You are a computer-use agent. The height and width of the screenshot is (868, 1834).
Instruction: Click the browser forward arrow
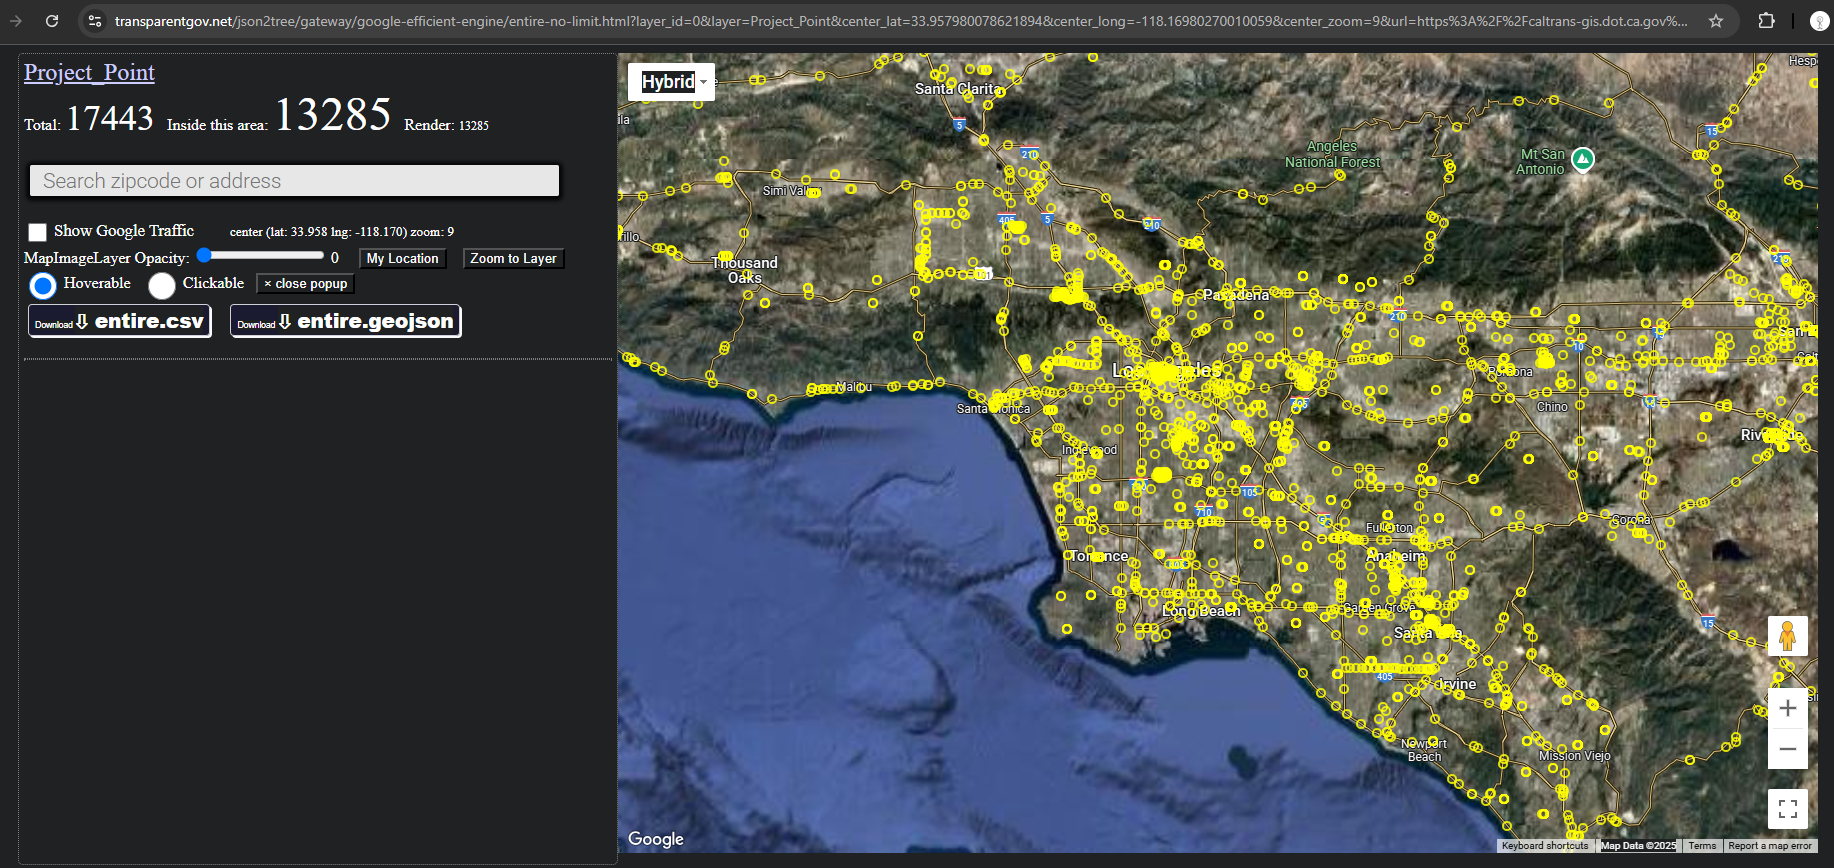click(16, 20)
